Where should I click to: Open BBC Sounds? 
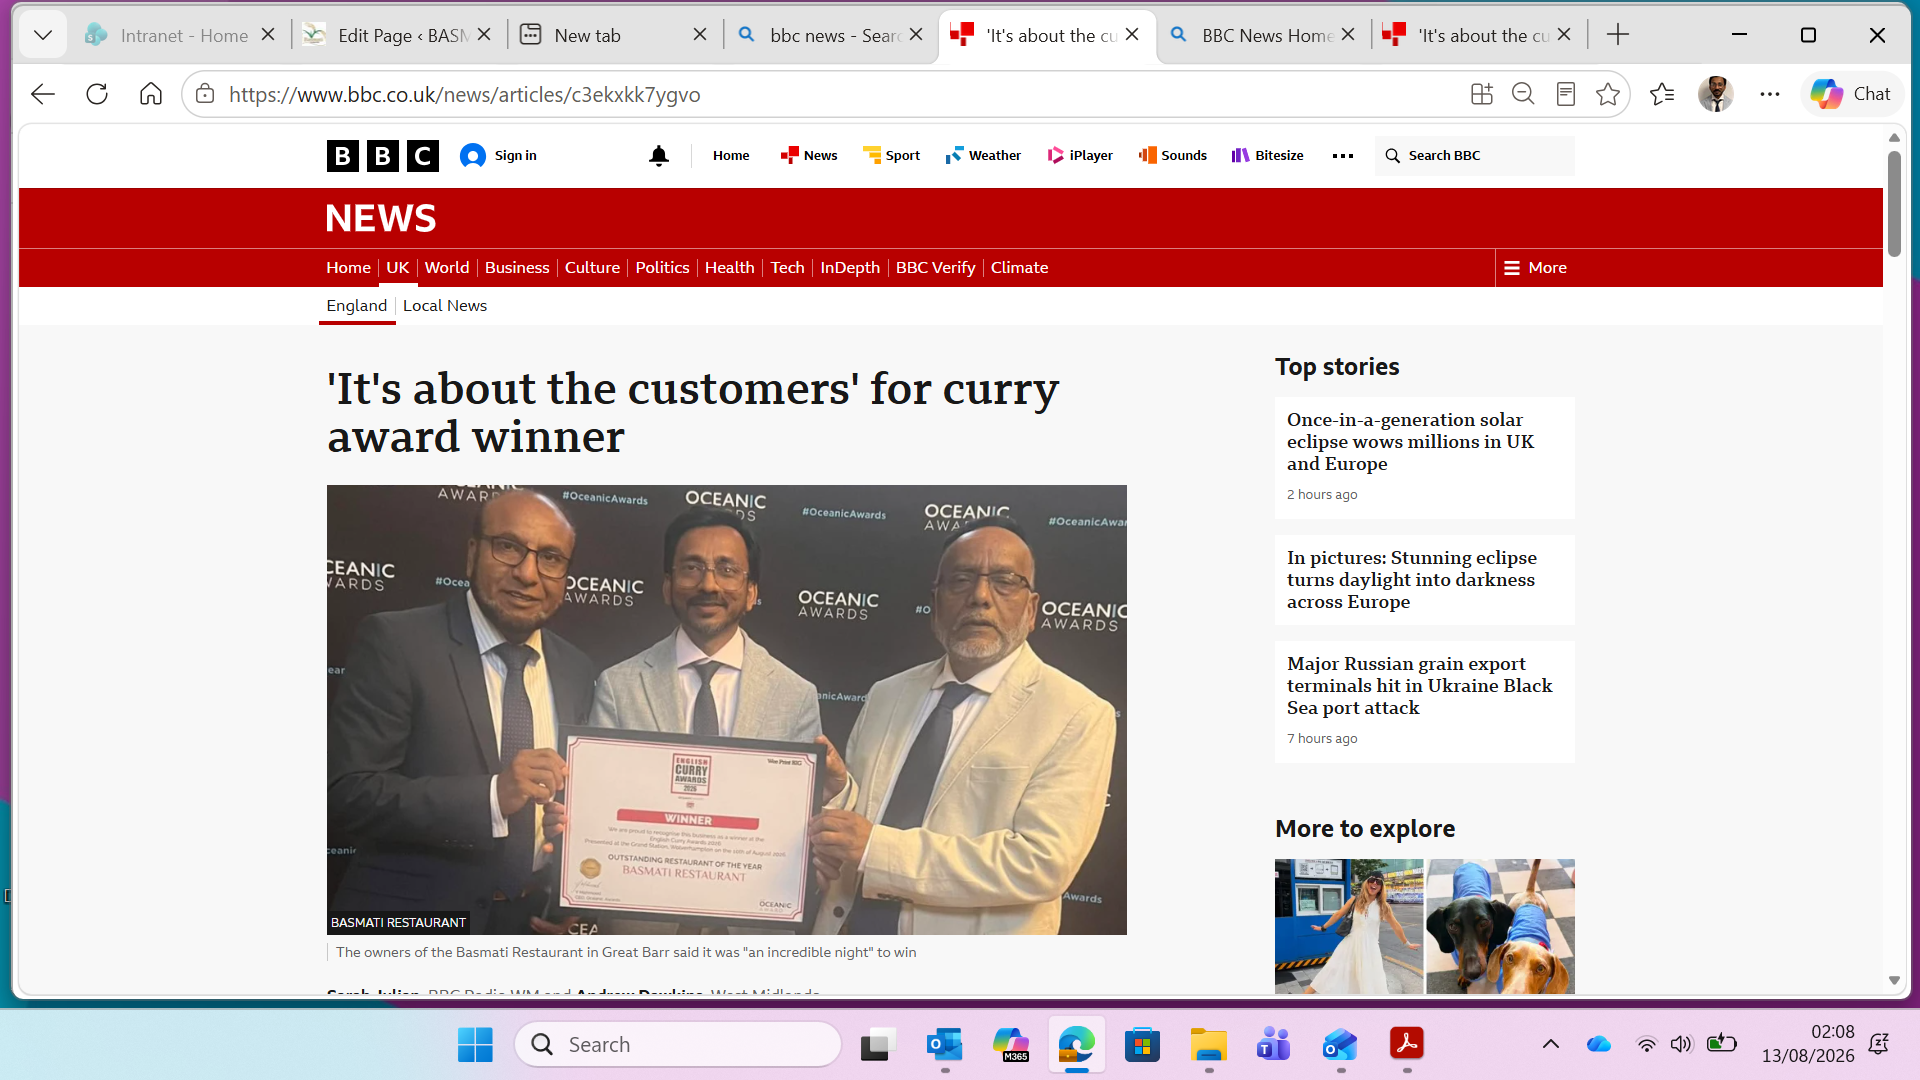(x=1172, y=156)
